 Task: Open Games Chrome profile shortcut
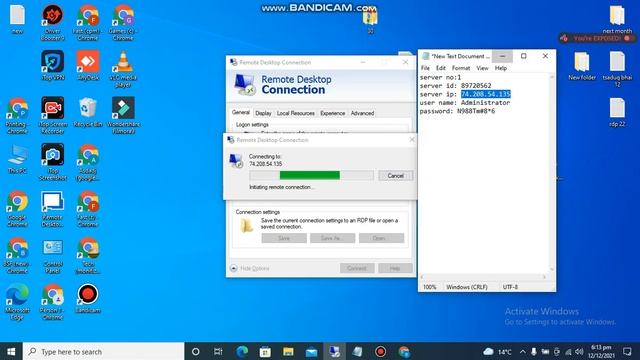[123, 22]
